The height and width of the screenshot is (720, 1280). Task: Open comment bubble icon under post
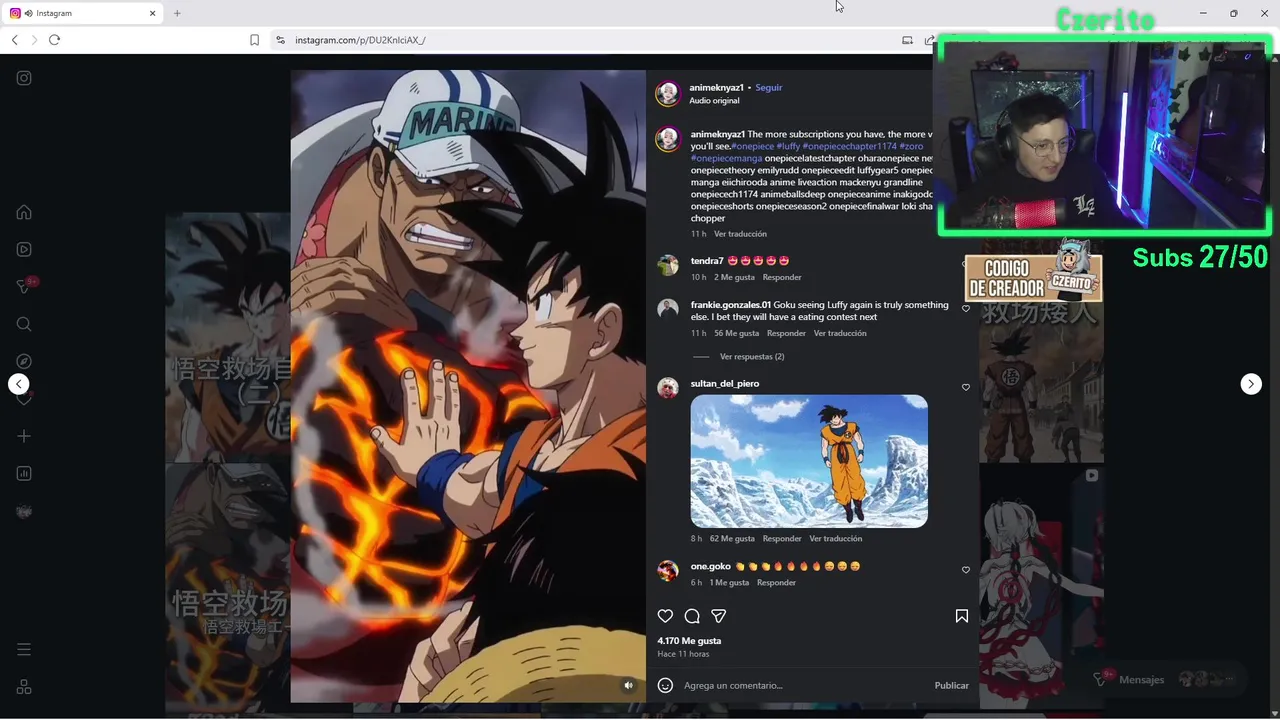(692, 616)
